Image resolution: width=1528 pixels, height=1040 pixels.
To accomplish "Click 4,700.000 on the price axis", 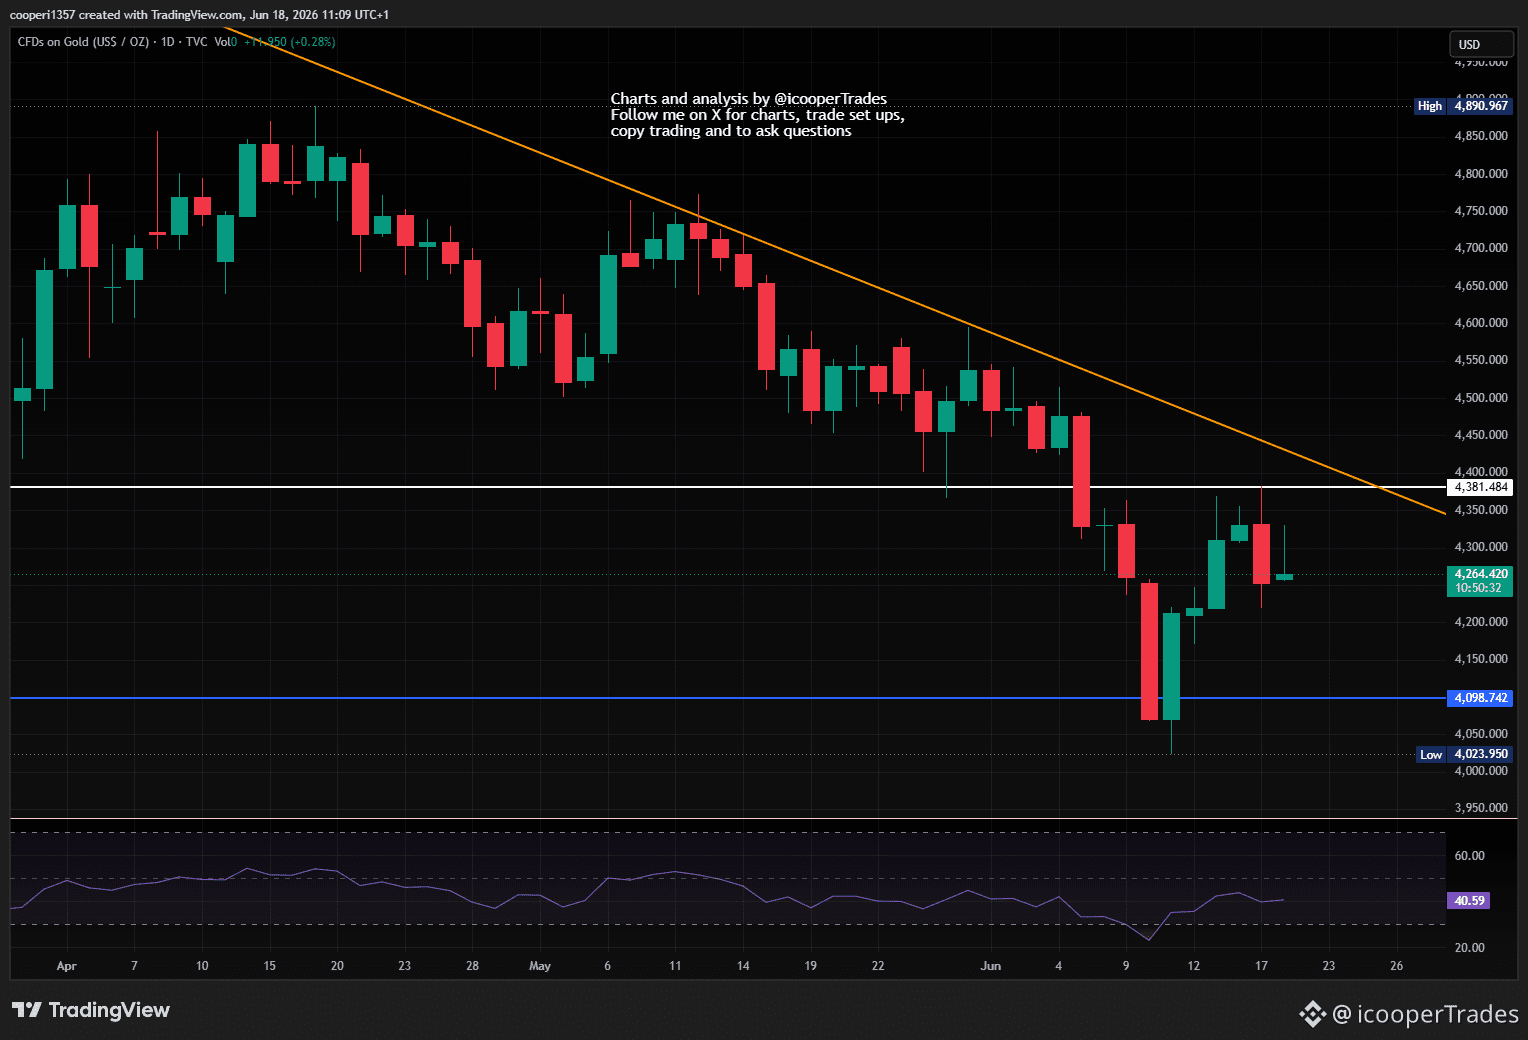I will pos(1481,248).
